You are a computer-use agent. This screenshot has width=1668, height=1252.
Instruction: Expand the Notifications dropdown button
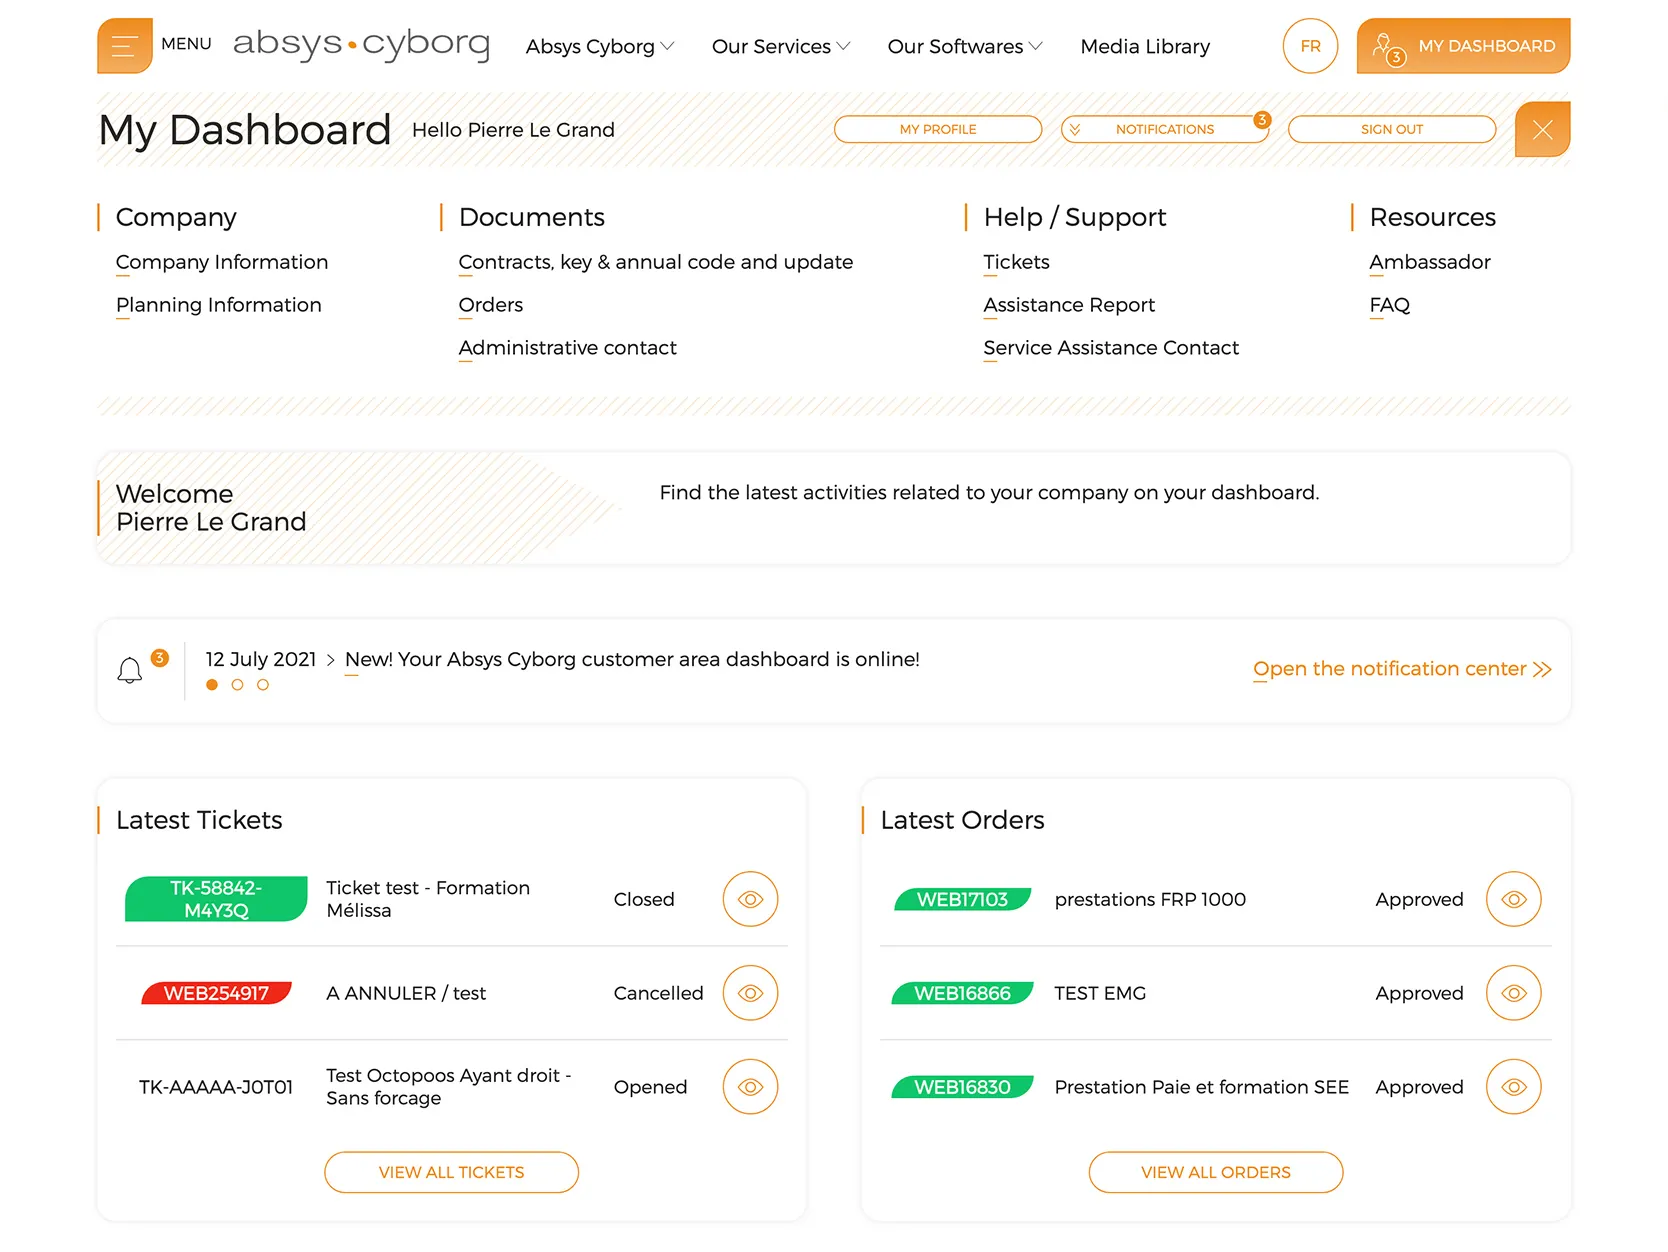click(x=1165, y=129)
